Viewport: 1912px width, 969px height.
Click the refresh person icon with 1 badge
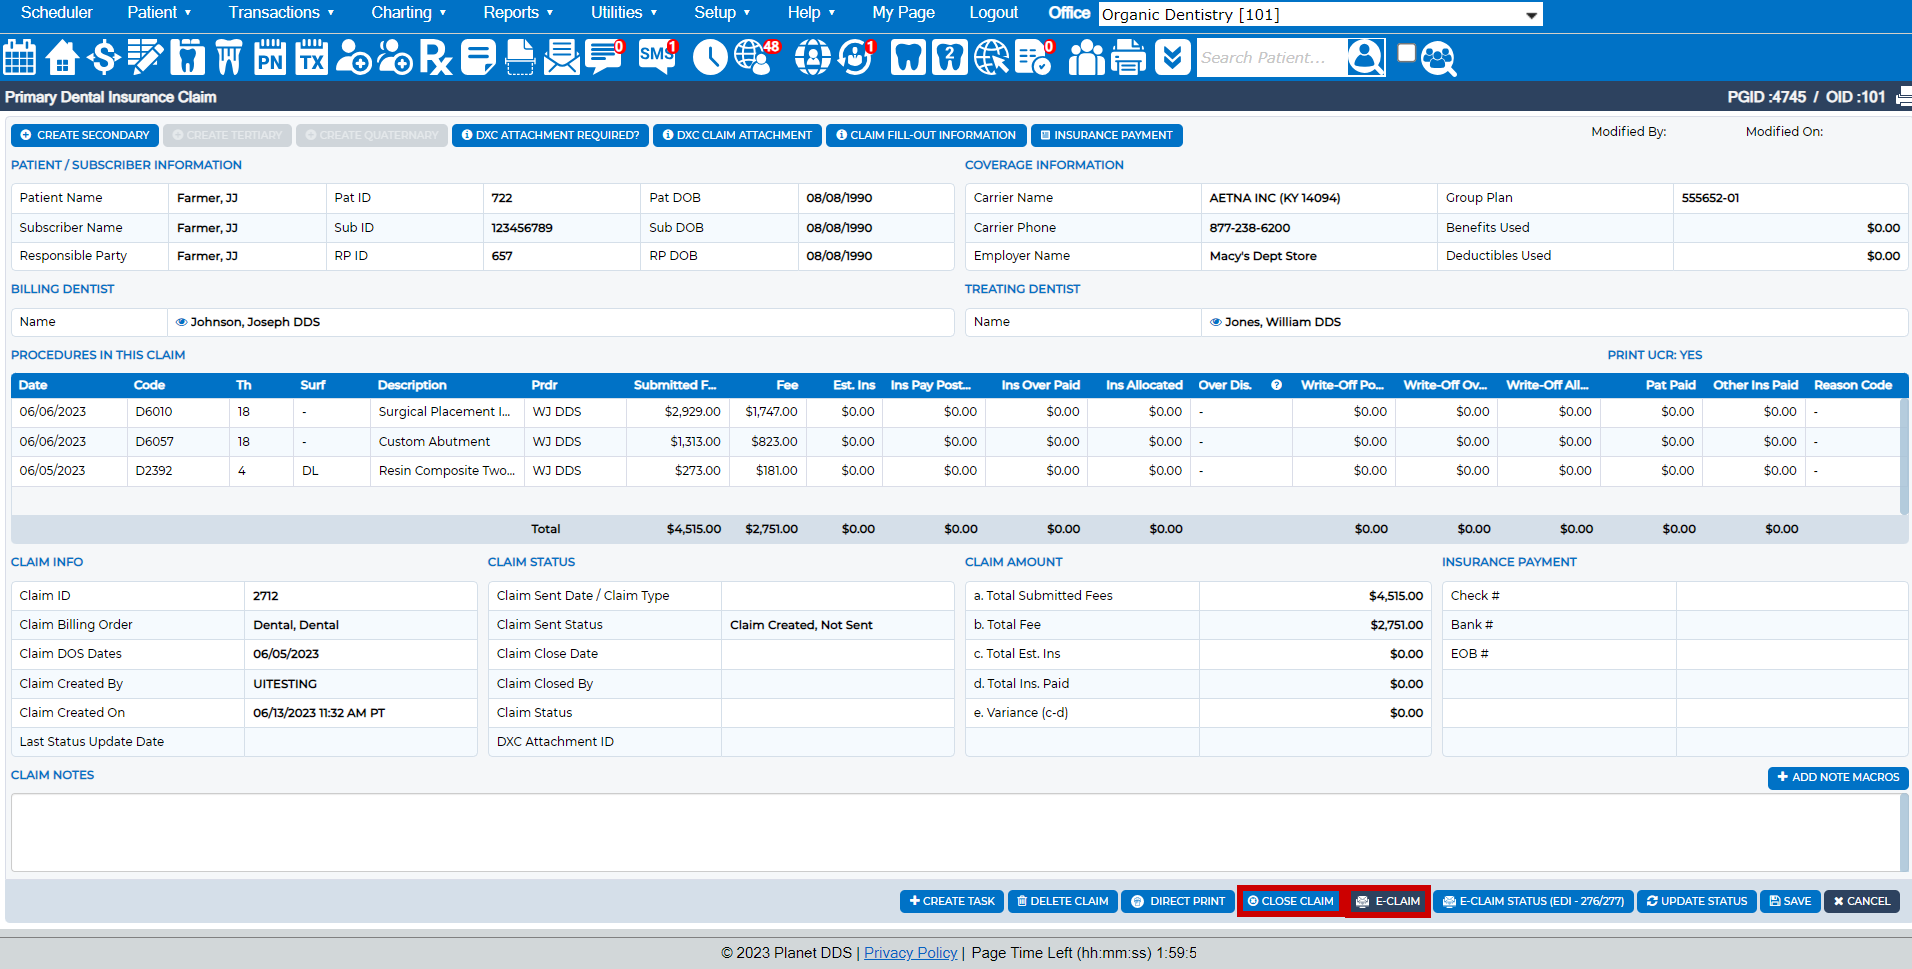click(x=856, y=57)
